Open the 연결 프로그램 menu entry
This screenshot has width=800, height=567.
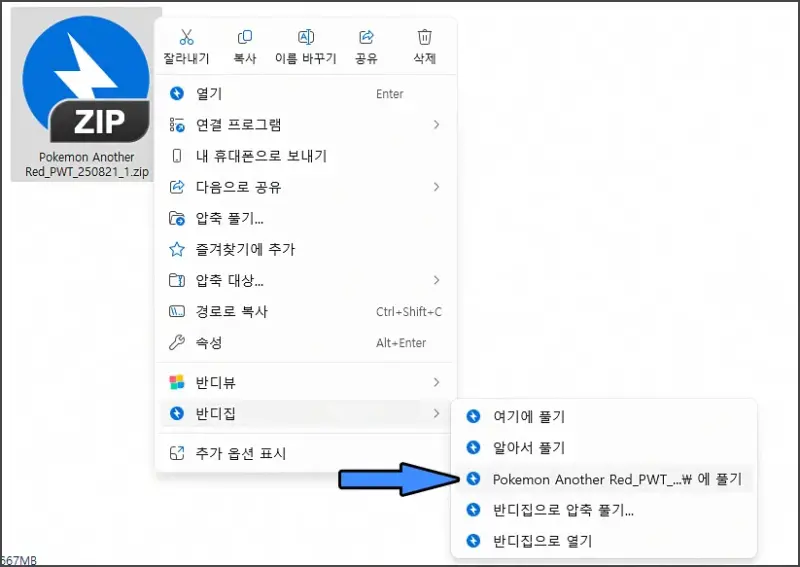(306, 125)
